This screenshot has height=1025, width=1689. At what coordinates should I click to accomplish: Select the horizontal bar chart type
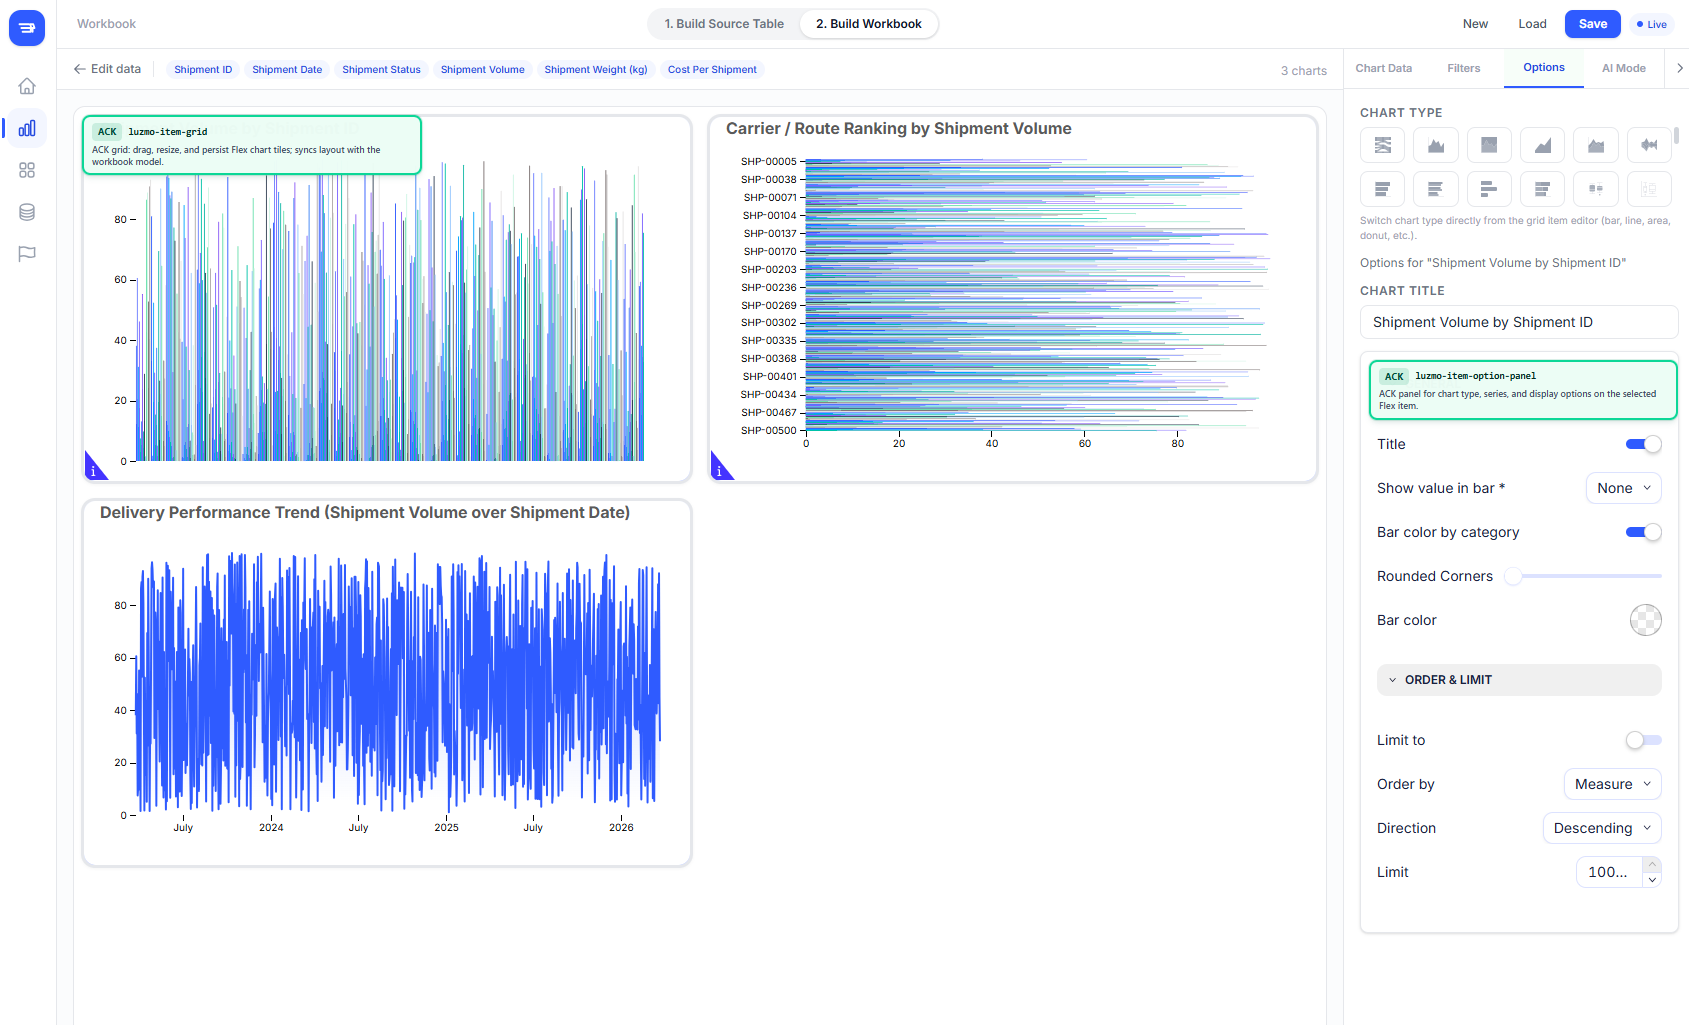coord(1382,189)
